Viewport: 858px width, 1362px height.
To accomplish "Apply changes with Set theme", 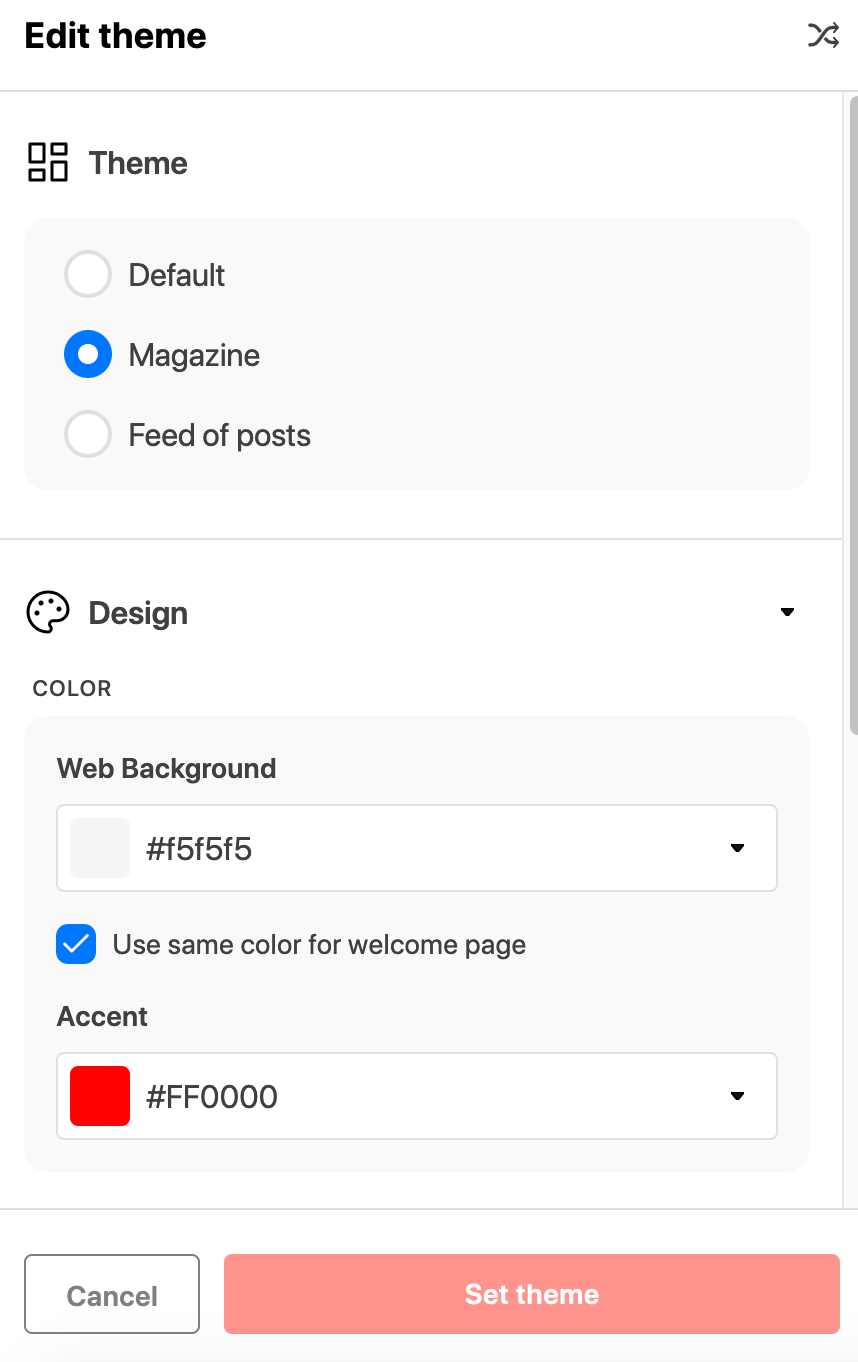I will point(531,1294).
